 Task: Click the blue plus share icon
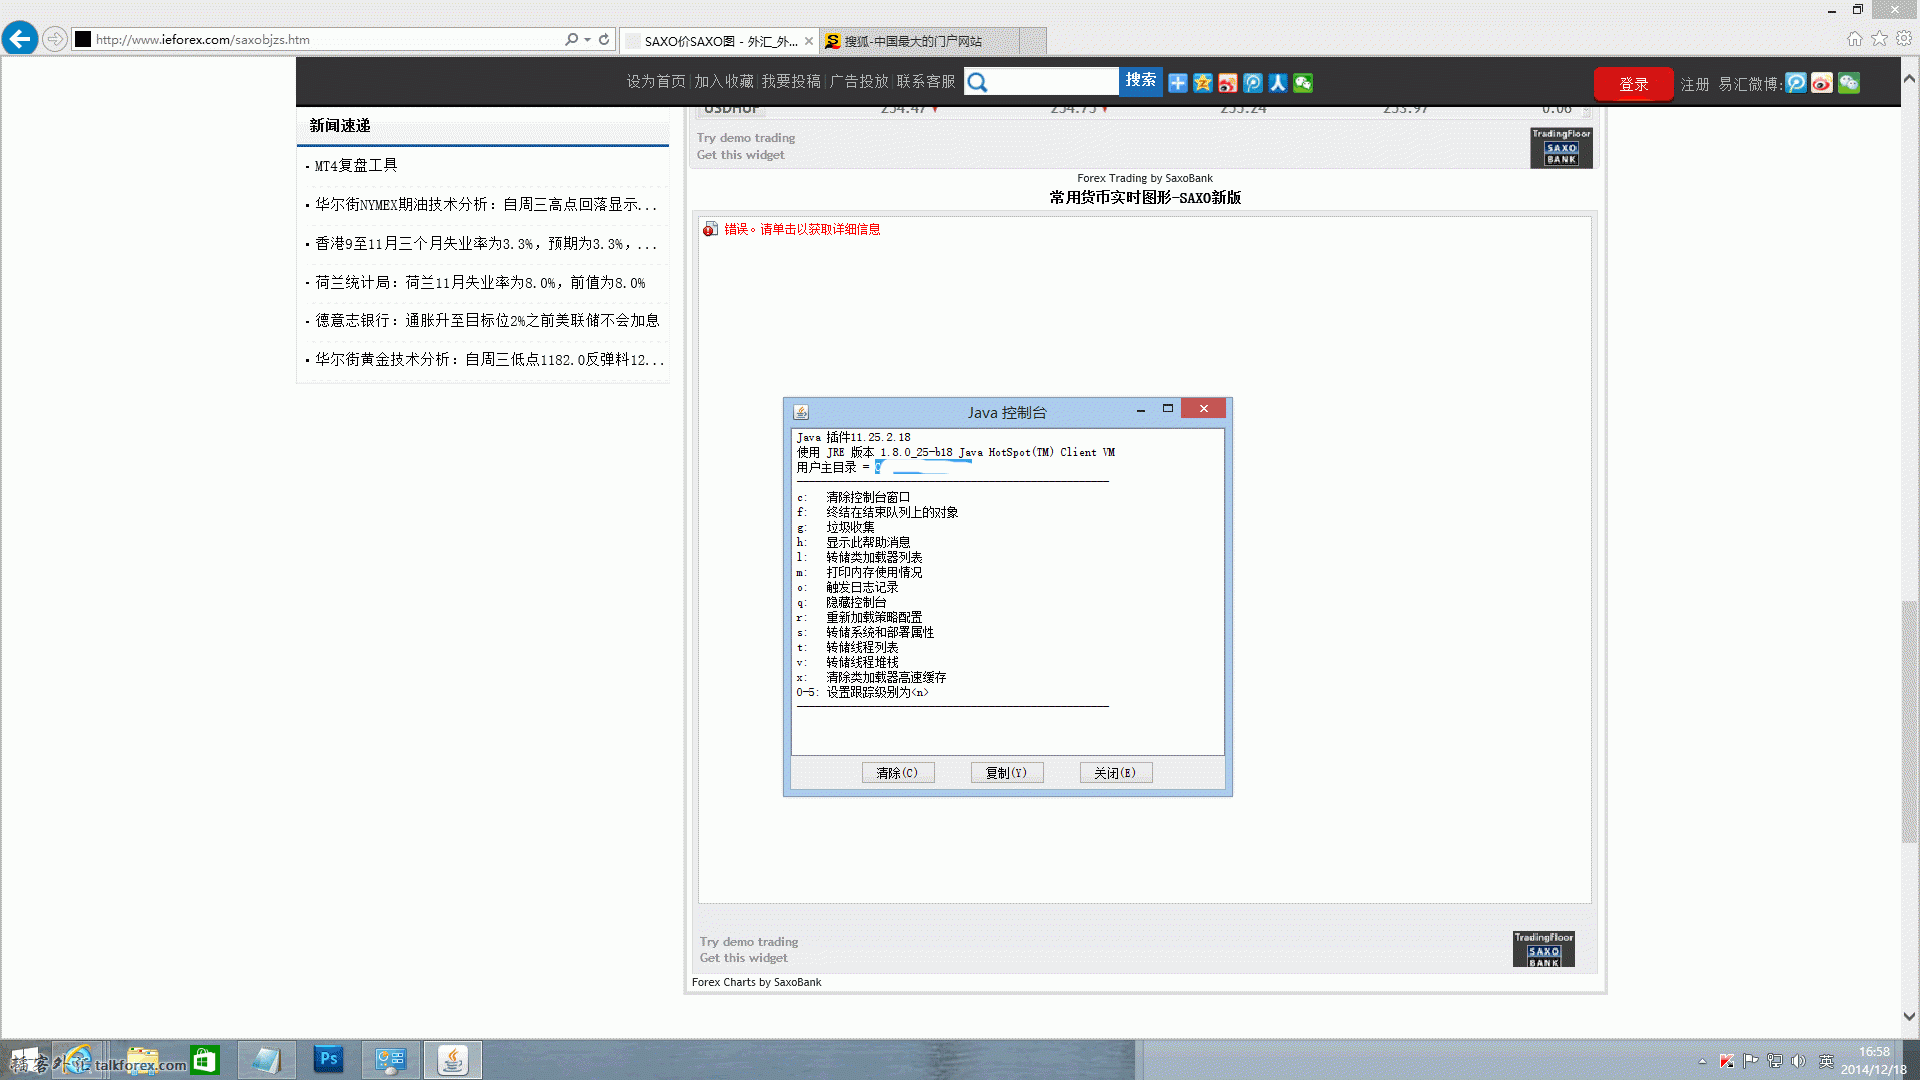(x=1178, y=83)
